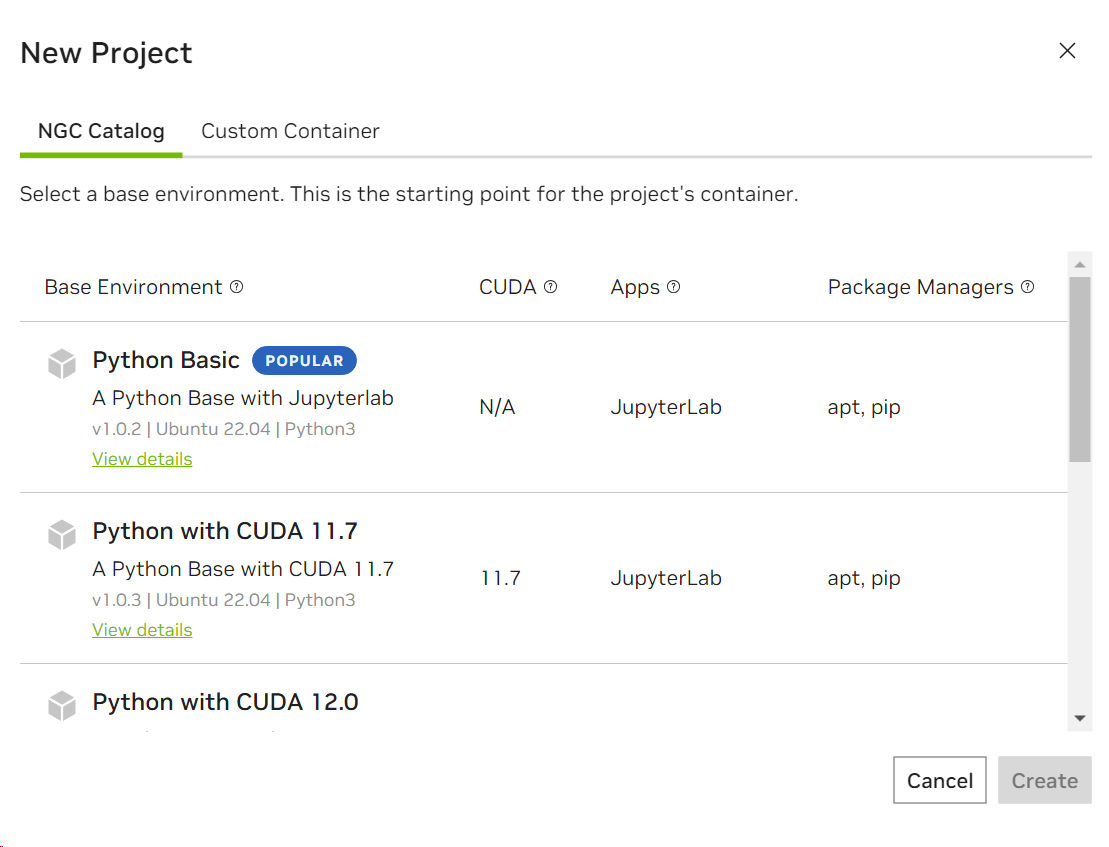This screenshot has width=1109, height=847.
Task: Select the Python with CUDA 12.0 title
Action: (x=225, y=702)
